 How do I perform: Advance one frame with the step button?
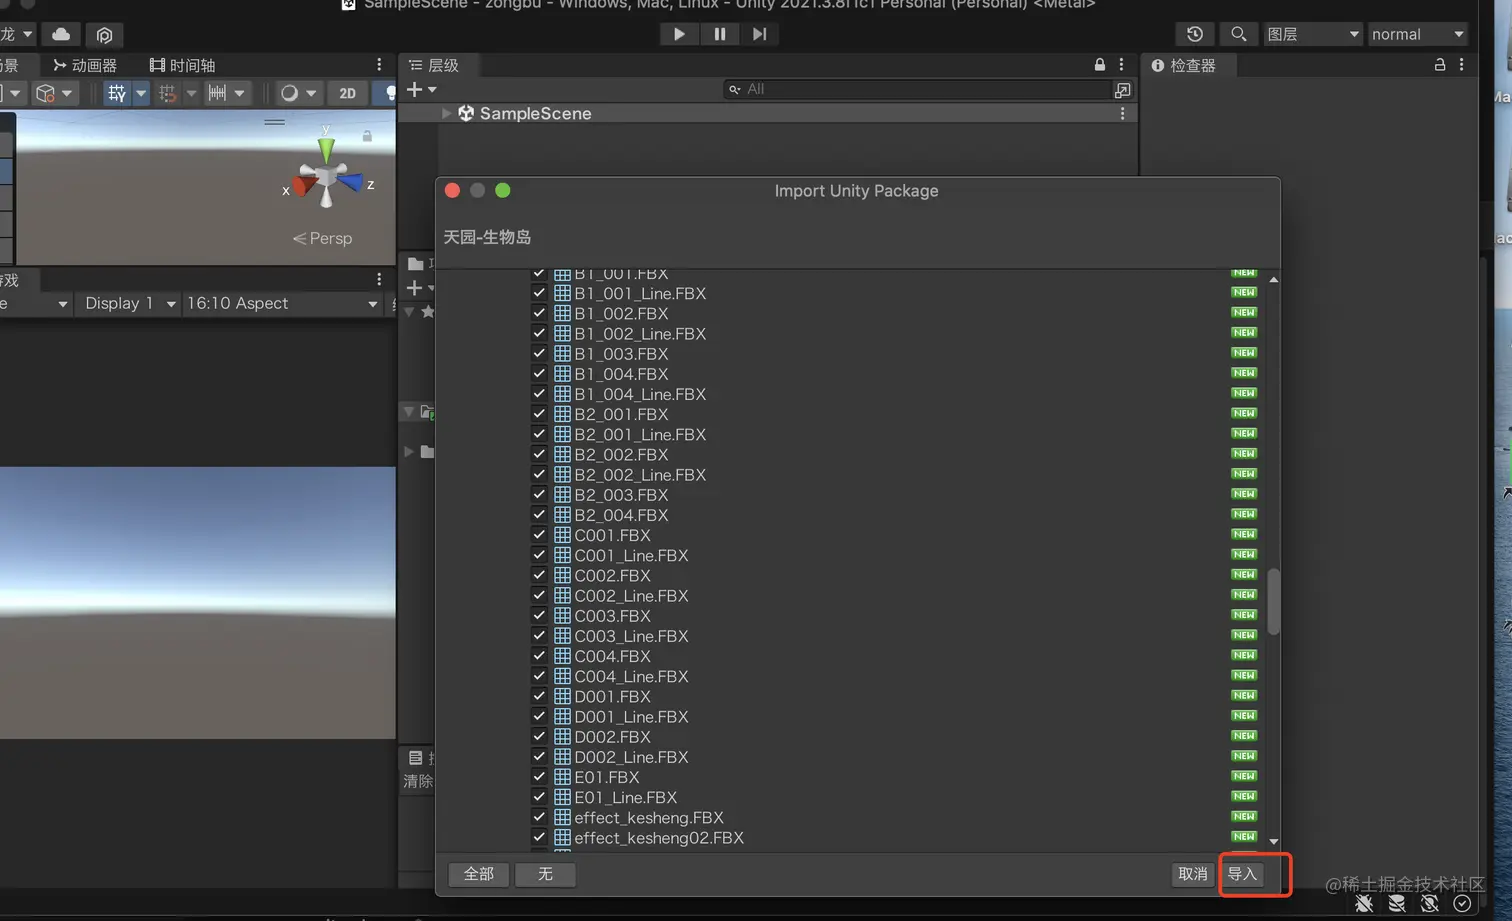click(760, 34)
